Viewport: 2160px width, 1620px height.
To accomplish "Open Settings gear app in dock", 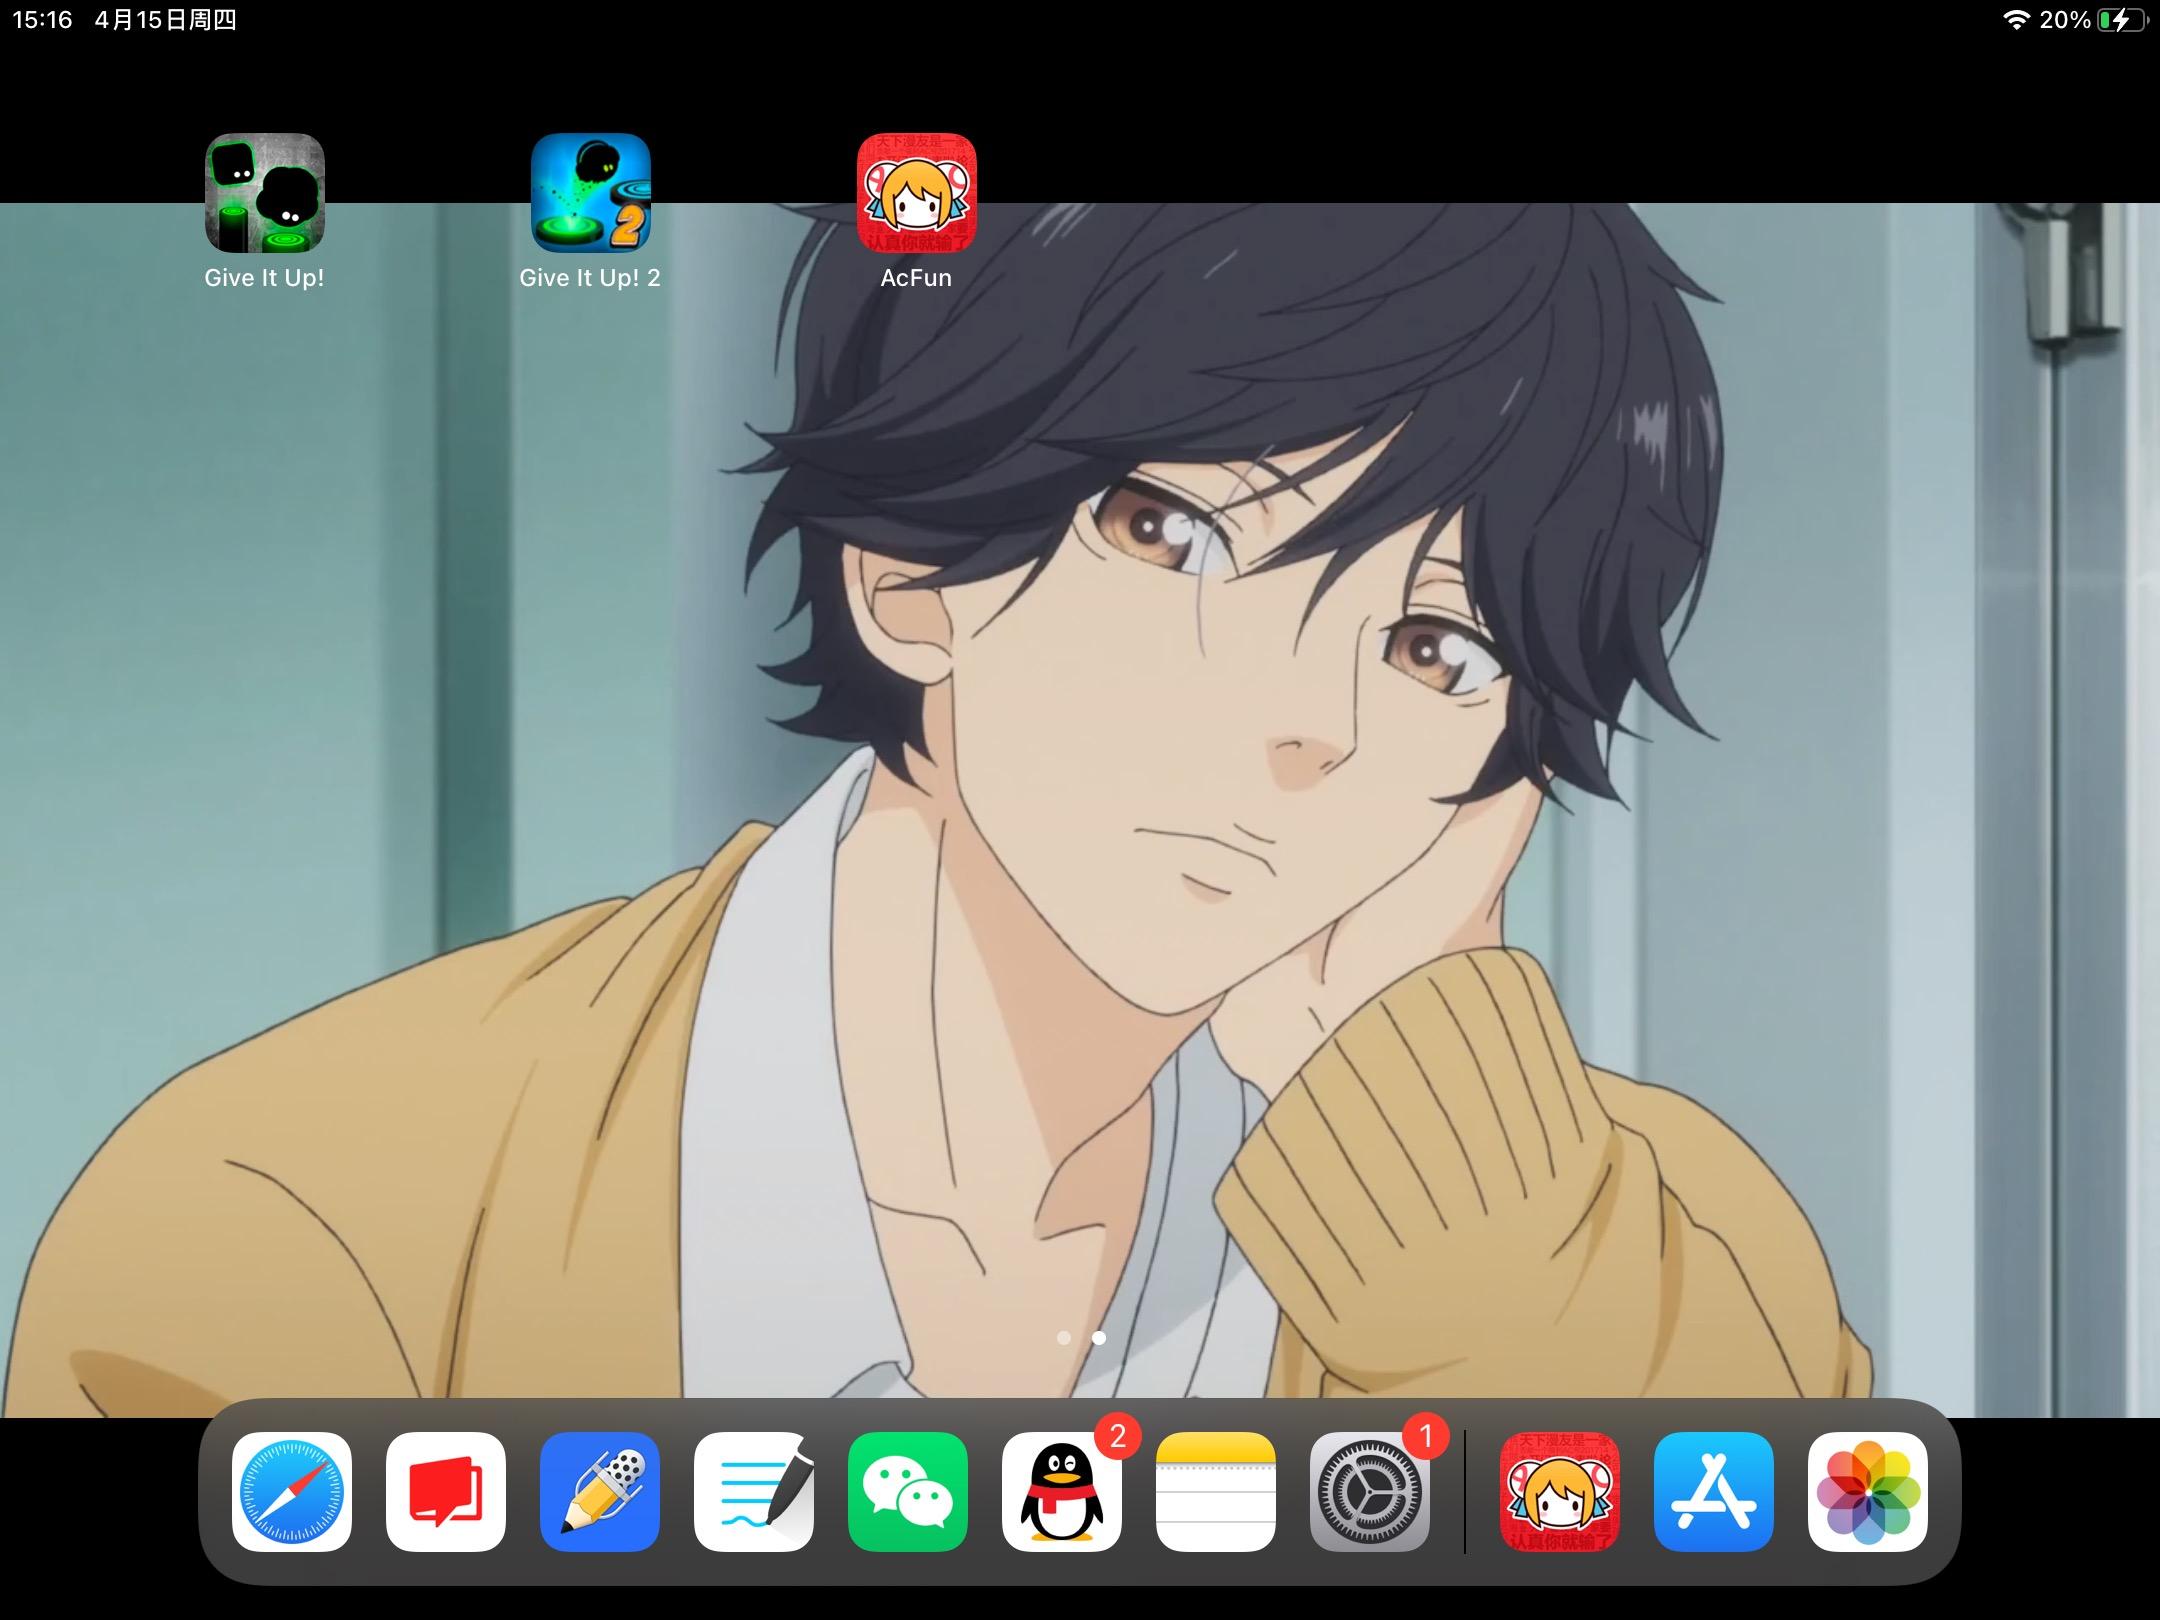I will [x=1370, y=1492].
